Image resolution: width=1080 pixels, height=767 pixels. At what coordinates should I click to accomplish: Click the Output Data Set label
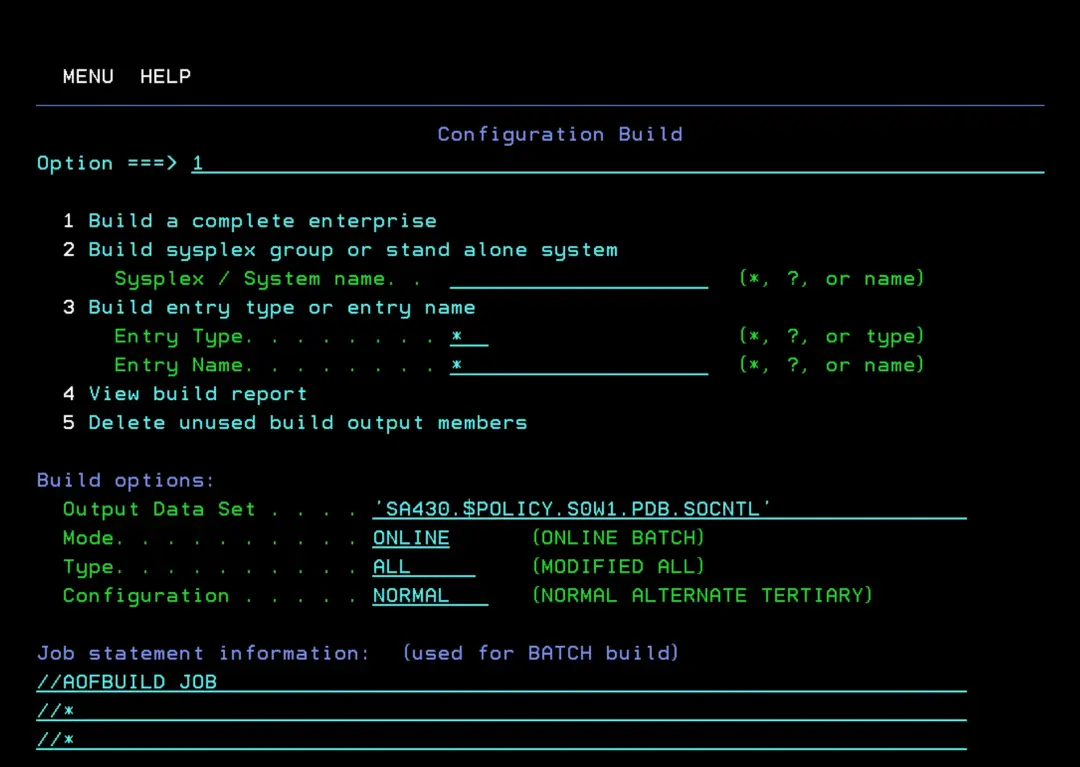159,509
